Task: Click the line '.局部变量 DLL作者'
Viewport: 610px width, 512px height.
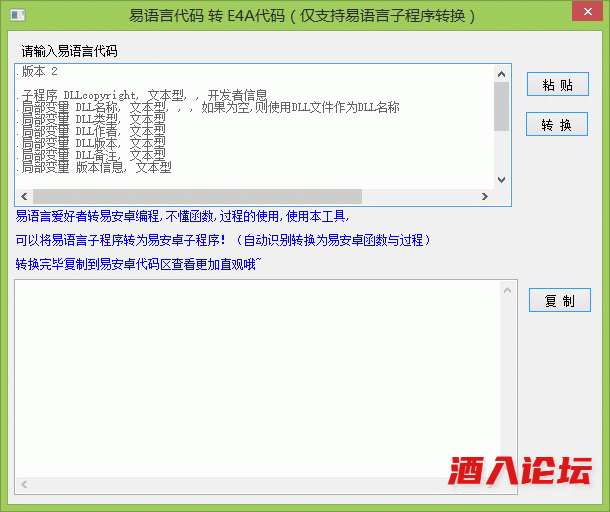Action: (x=91, y=132)
